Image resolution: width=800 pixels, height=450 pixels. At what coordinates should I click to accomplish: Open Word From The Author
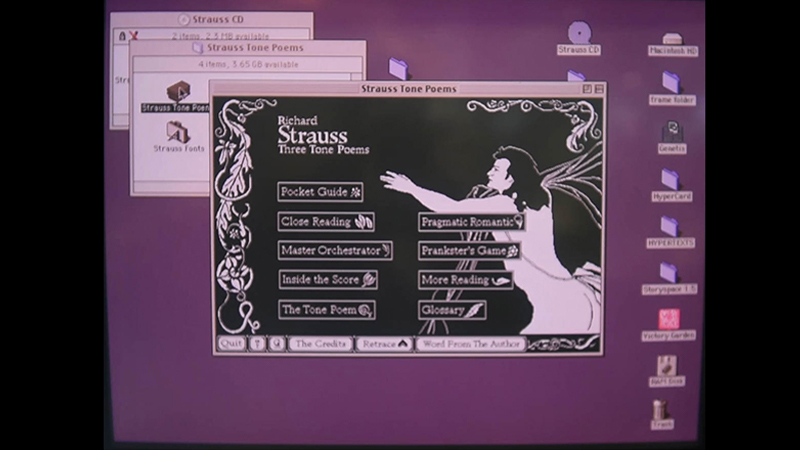click(x=471, y=344)
